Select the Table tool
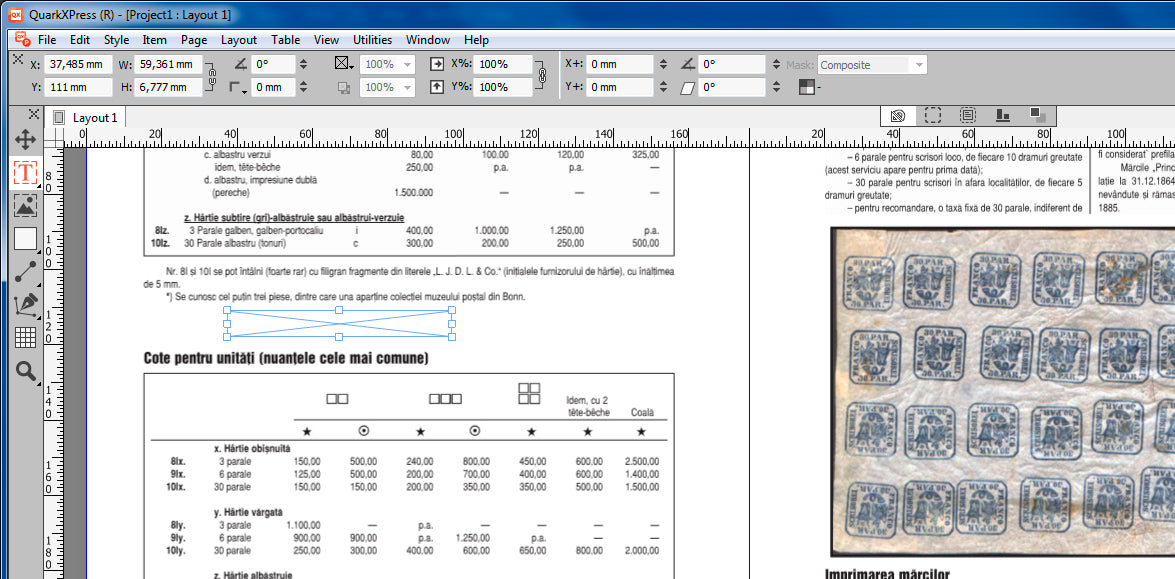The width and height of the screenshot is (1175, 579). 25,337
